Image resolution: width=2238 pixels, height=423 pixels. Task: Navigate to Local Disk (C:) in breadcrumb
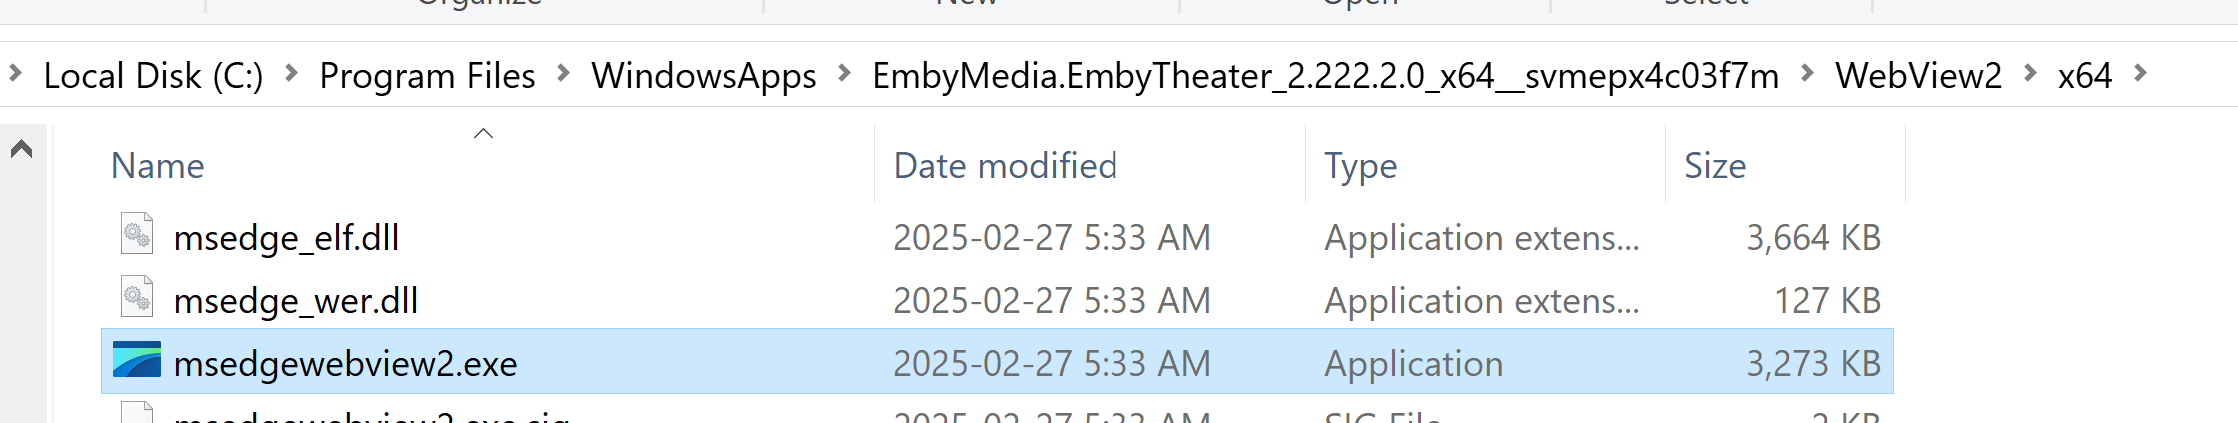tap(153, 76)
